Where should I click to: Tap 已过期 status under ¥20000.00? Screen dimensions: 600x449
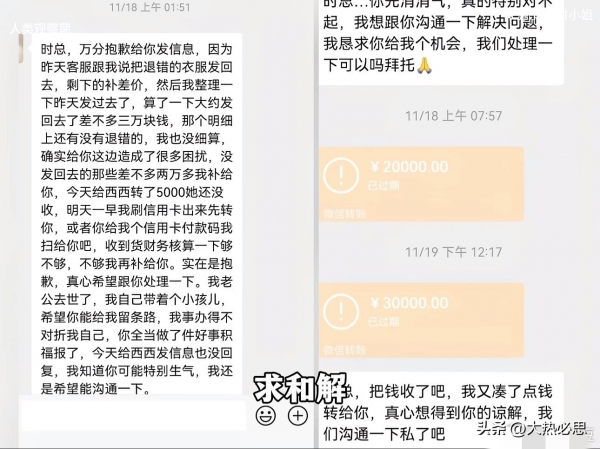pos(383,186)
